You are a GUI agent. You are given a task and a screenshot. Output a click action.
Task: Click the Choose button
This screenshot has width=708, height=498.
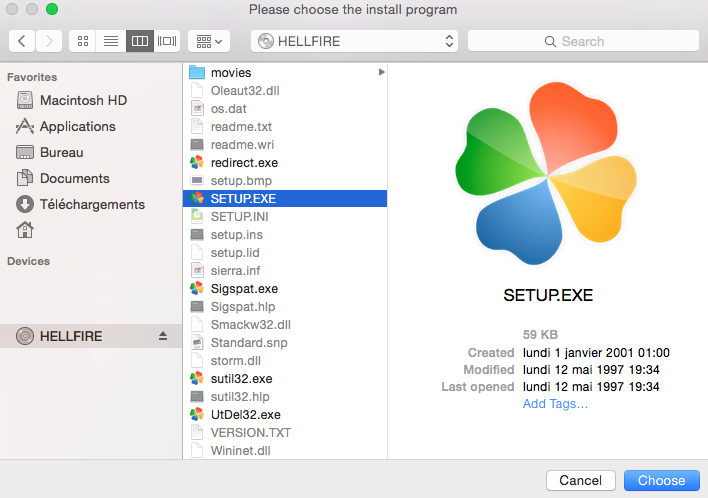pos(661,480)
